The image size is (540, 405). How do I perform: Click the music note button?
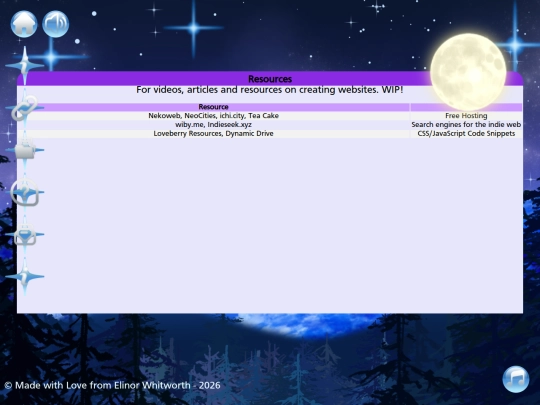pyautogui.click(x=516, y=379)
